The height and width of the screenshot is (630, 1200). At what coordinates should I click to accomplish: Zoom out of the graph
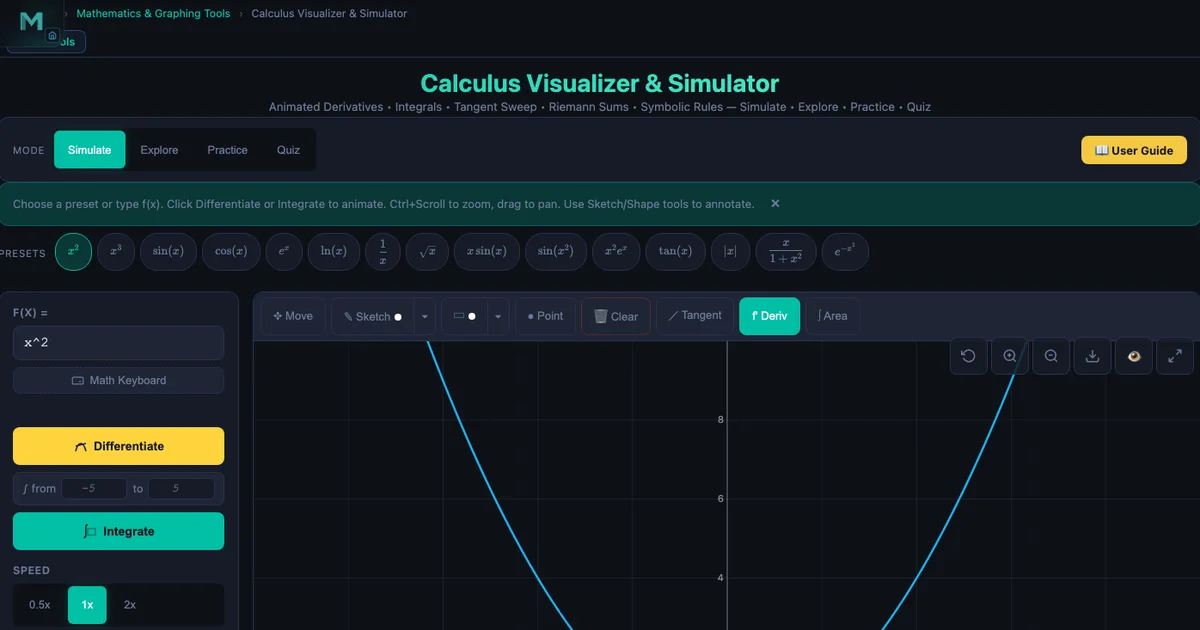click(1051, 356)
